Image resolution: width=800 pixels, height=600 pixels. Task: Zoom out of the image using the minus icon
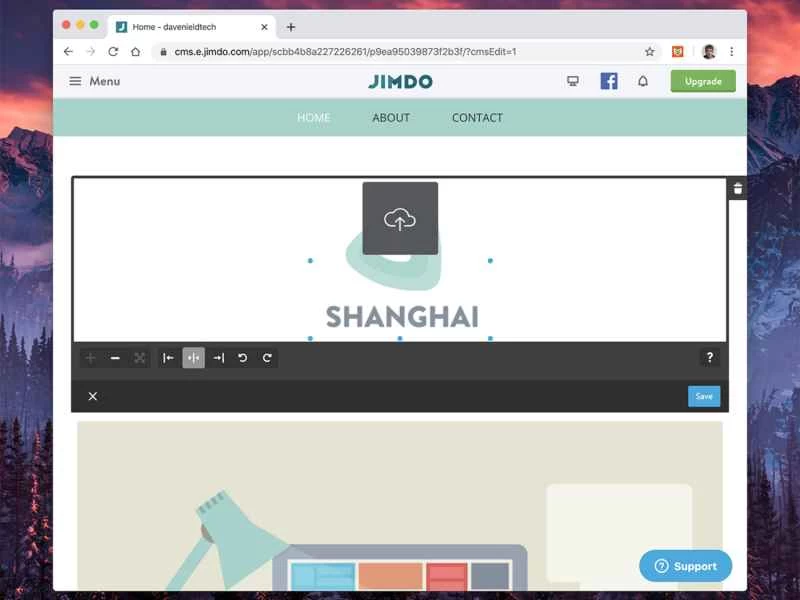tap(115, 358)
